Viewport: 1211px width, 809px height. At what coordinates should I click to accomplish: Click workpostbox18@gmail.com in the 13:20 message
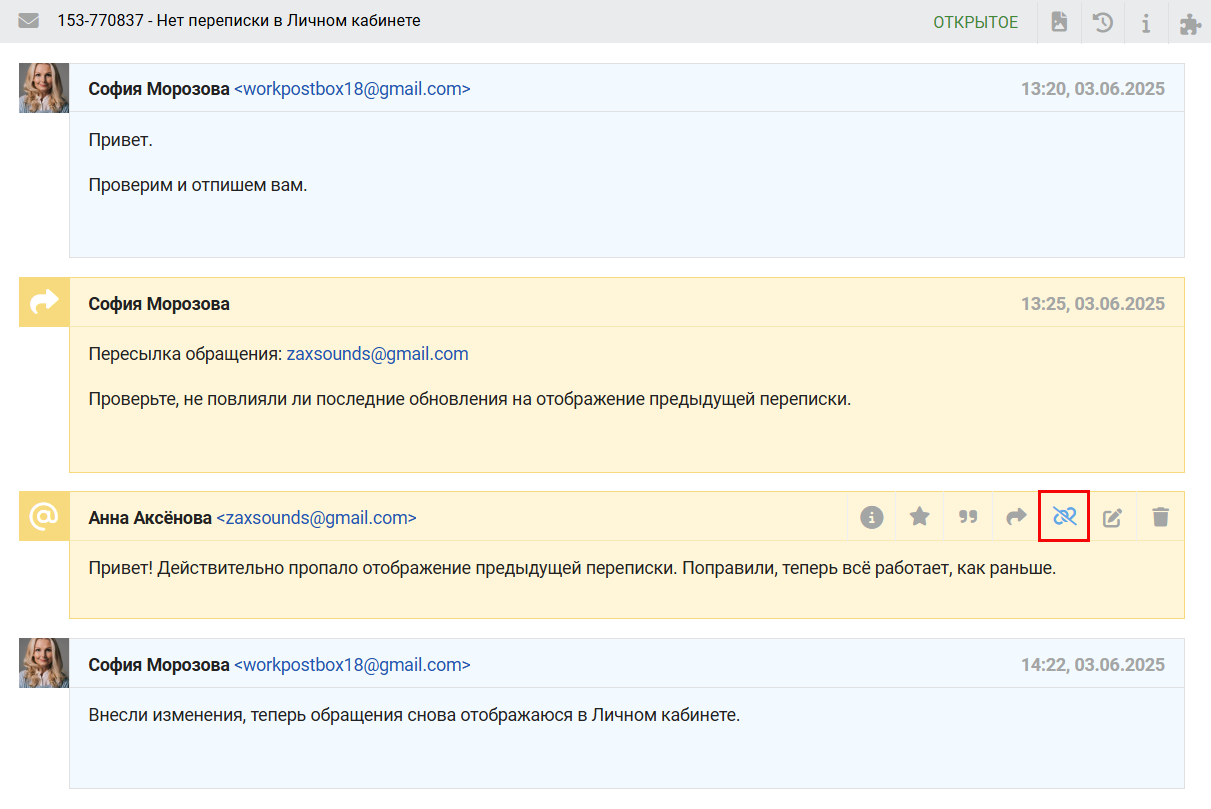click(x=352, y=89)
